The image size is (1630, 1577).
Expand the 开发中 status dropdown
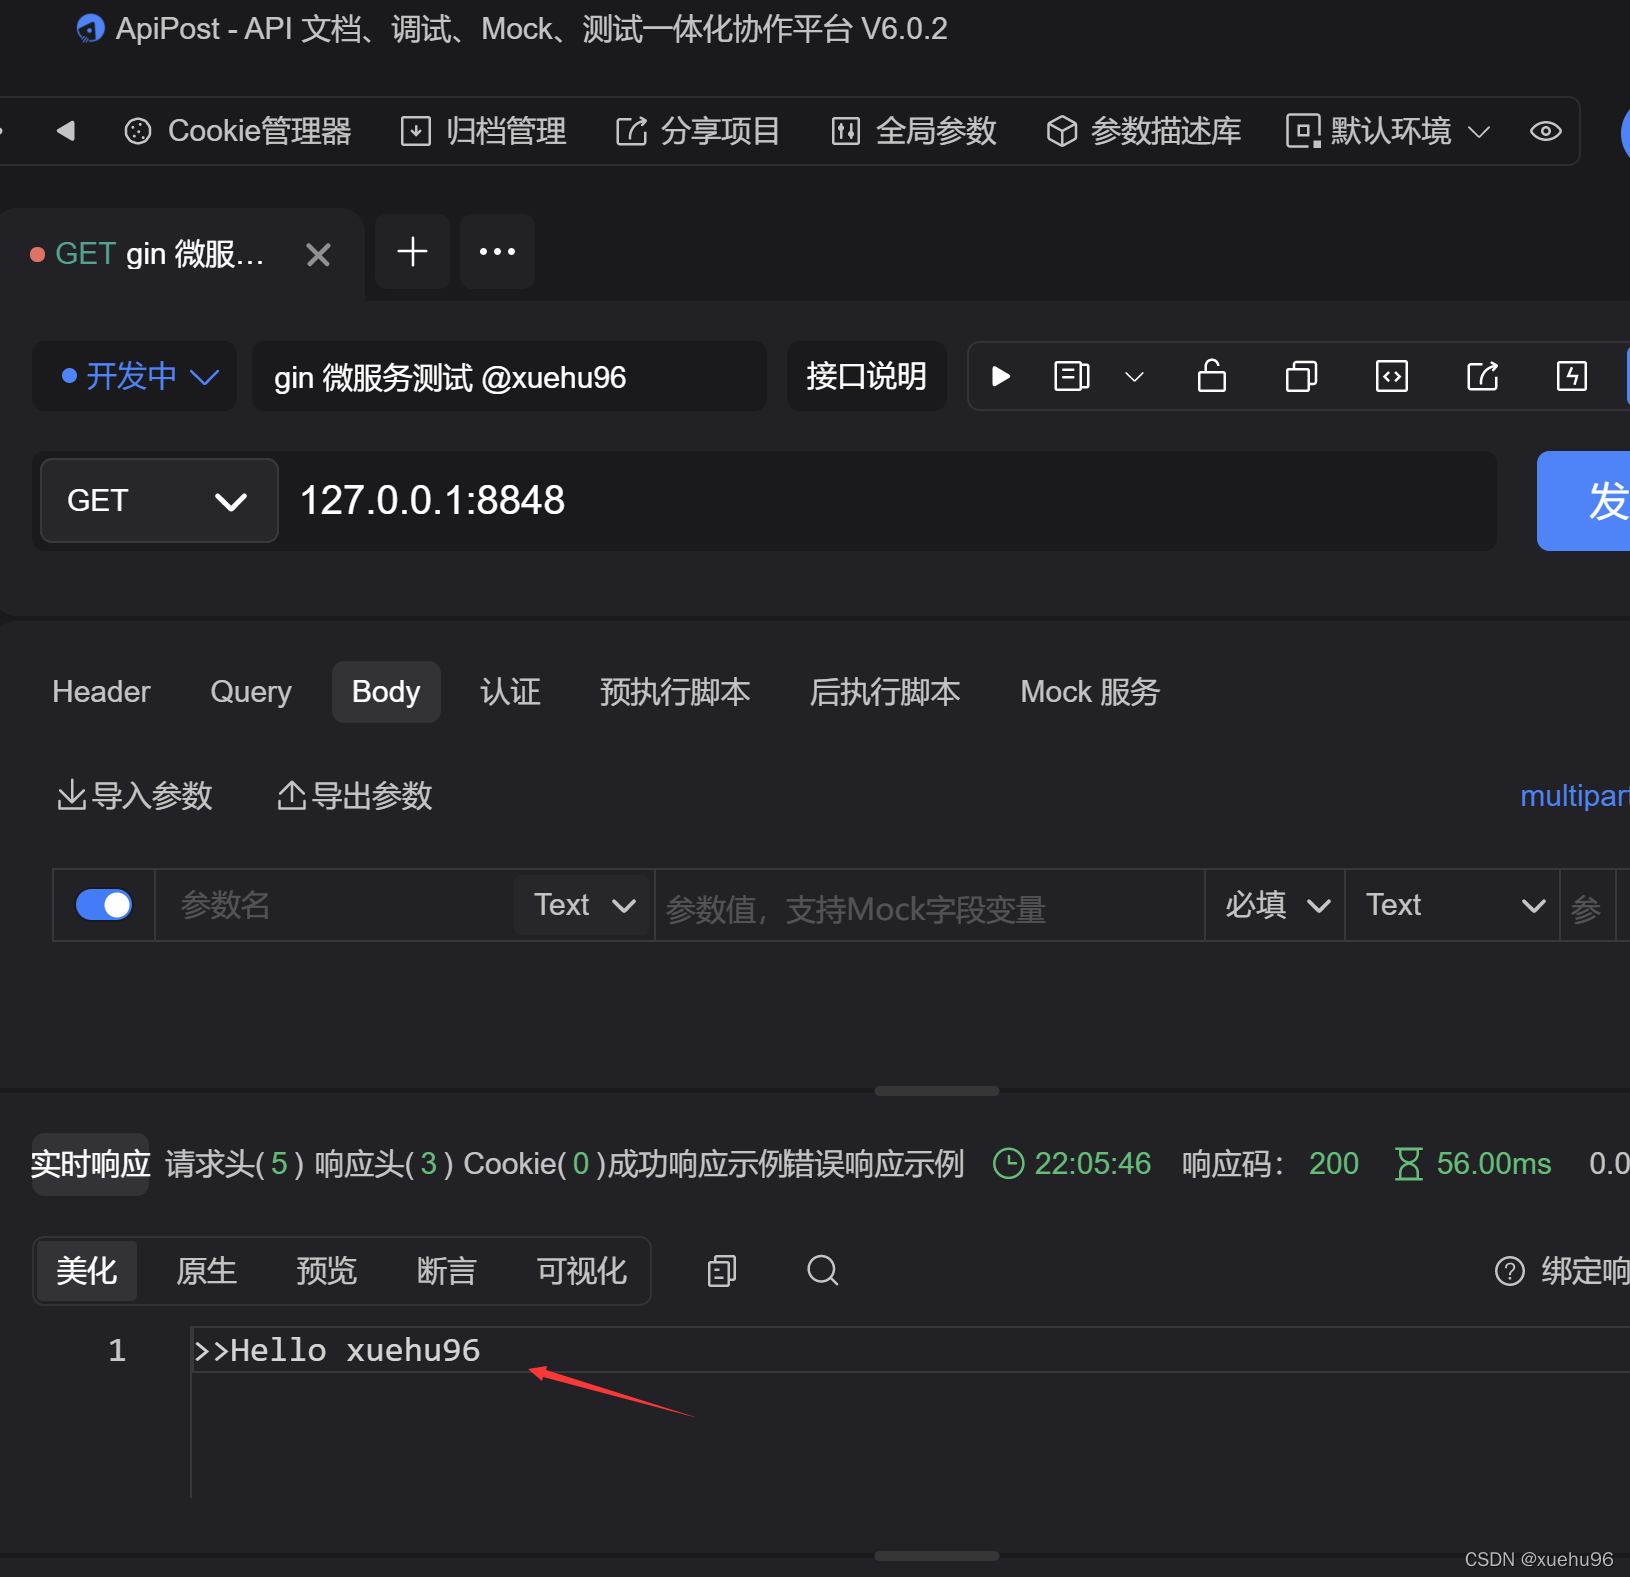point(134,376)
